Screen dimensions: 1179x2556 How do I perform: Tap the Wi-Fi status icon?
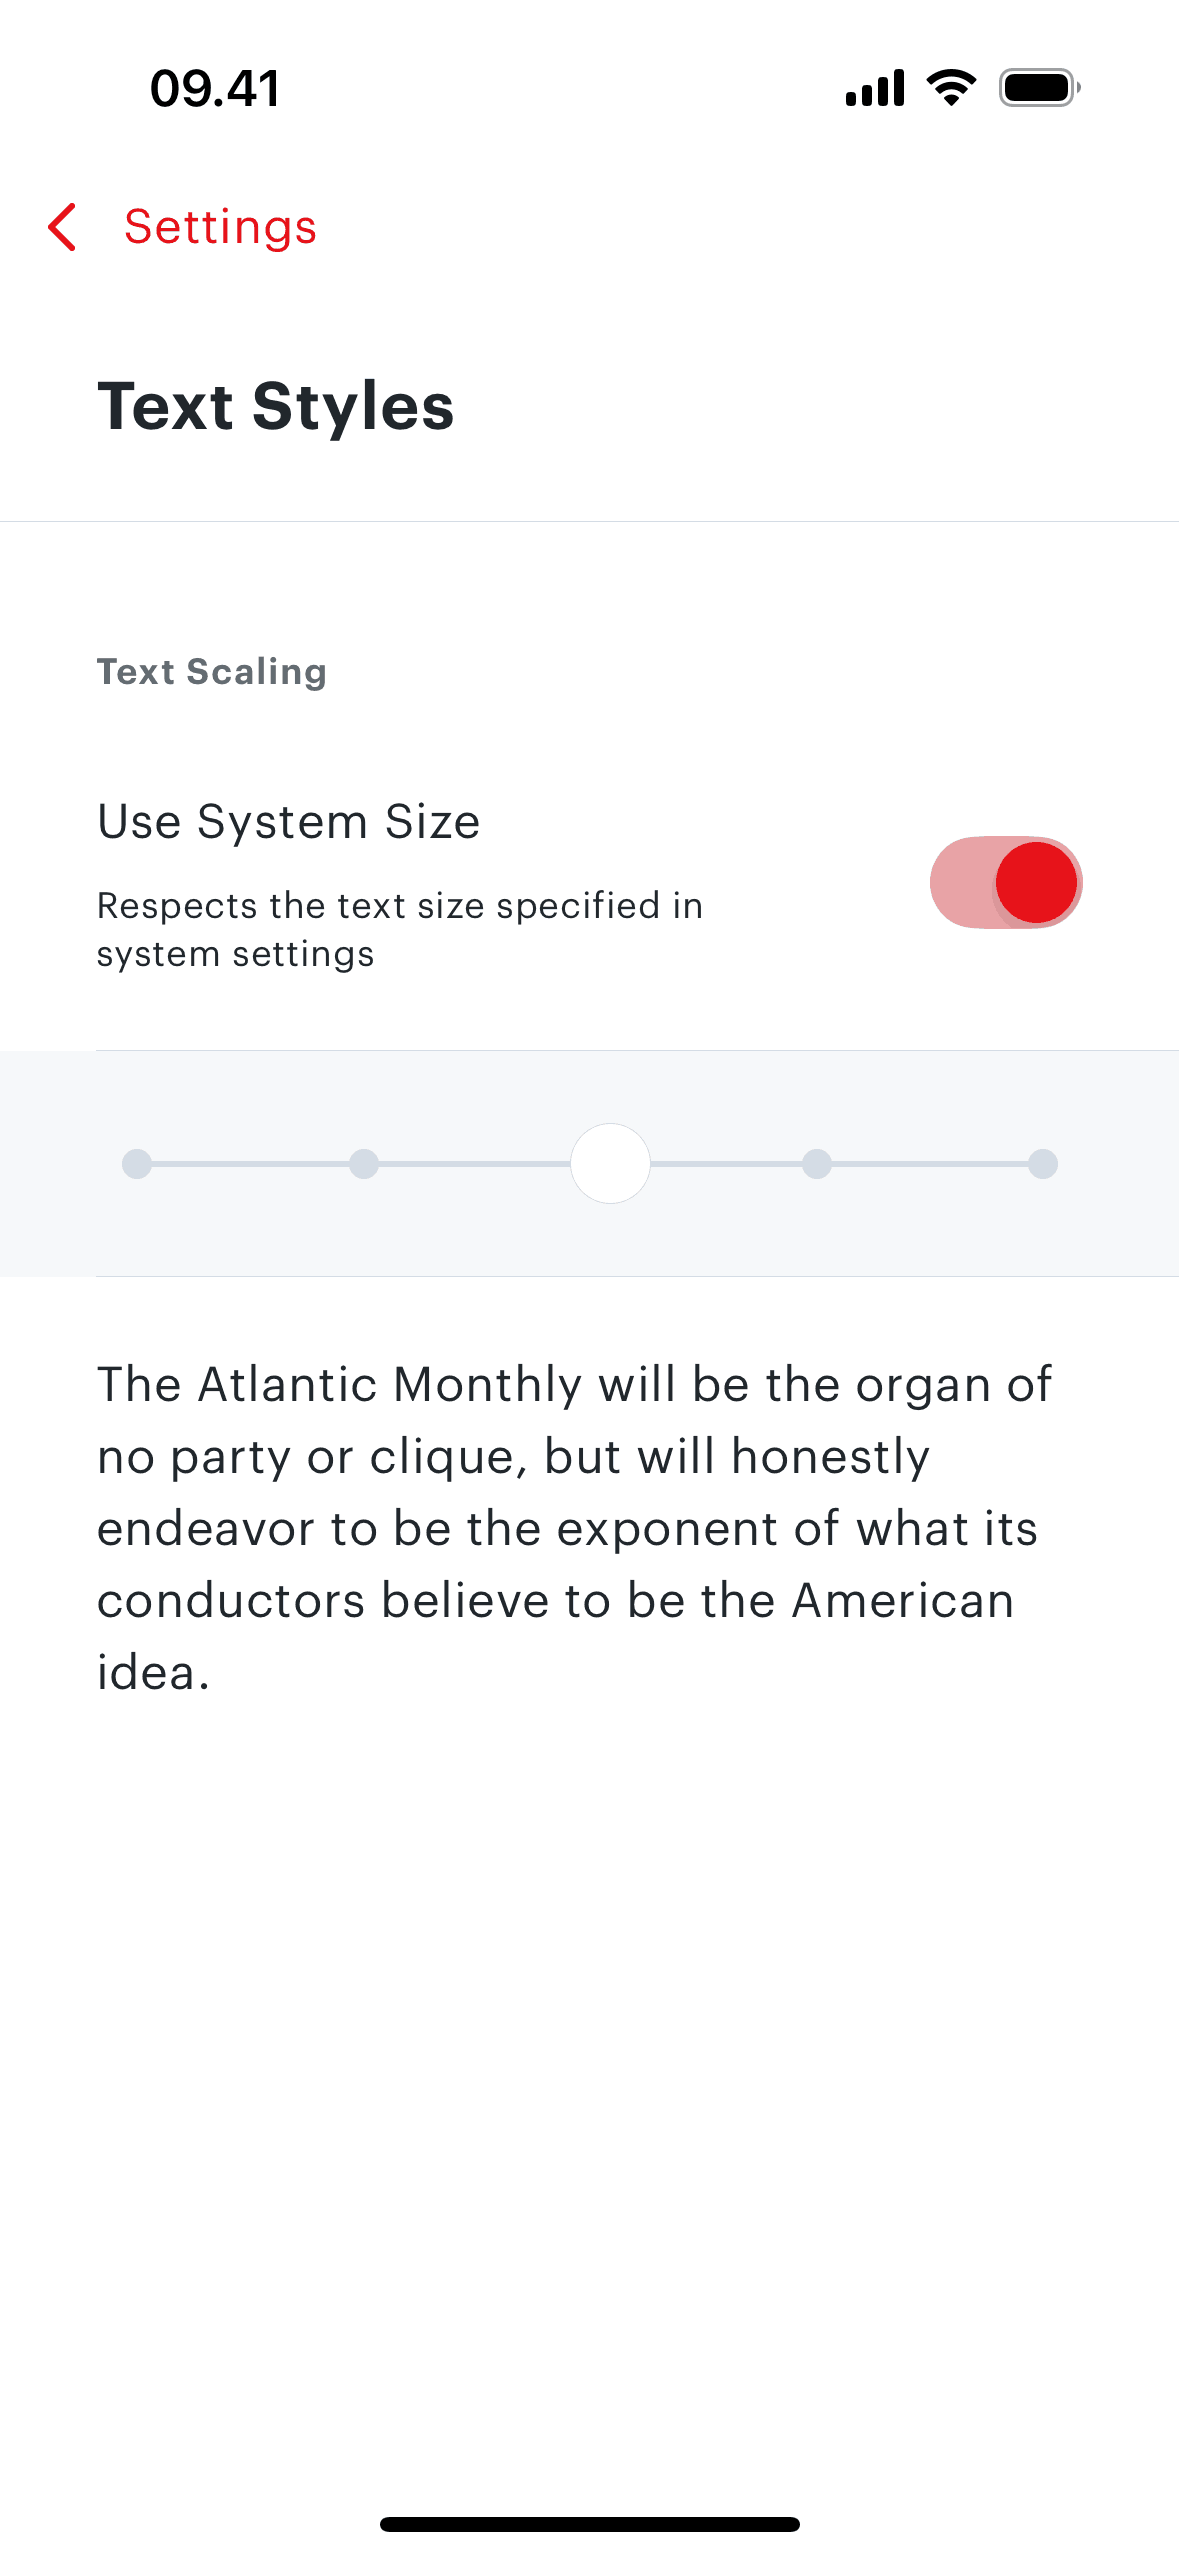951,88
